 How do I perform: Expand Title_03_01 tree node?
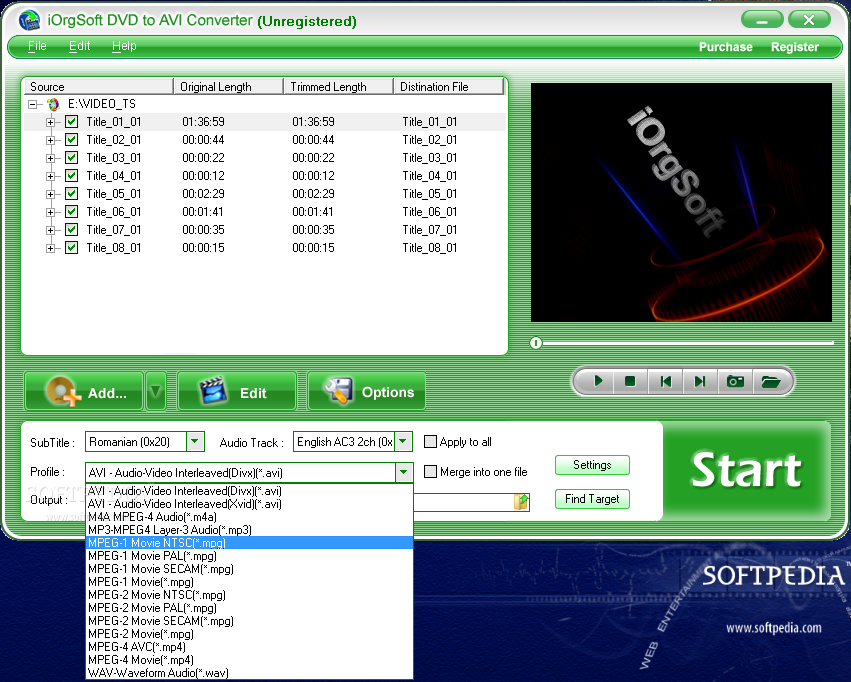click(x=50, y=158)
